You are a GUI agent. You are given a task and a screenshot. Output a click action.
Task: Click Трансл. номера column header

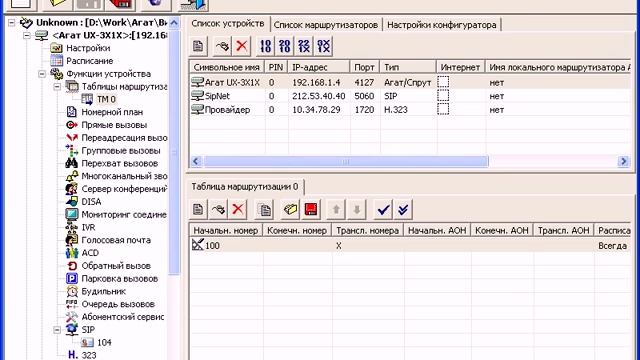pyautogui.click(x=367, y=231)
